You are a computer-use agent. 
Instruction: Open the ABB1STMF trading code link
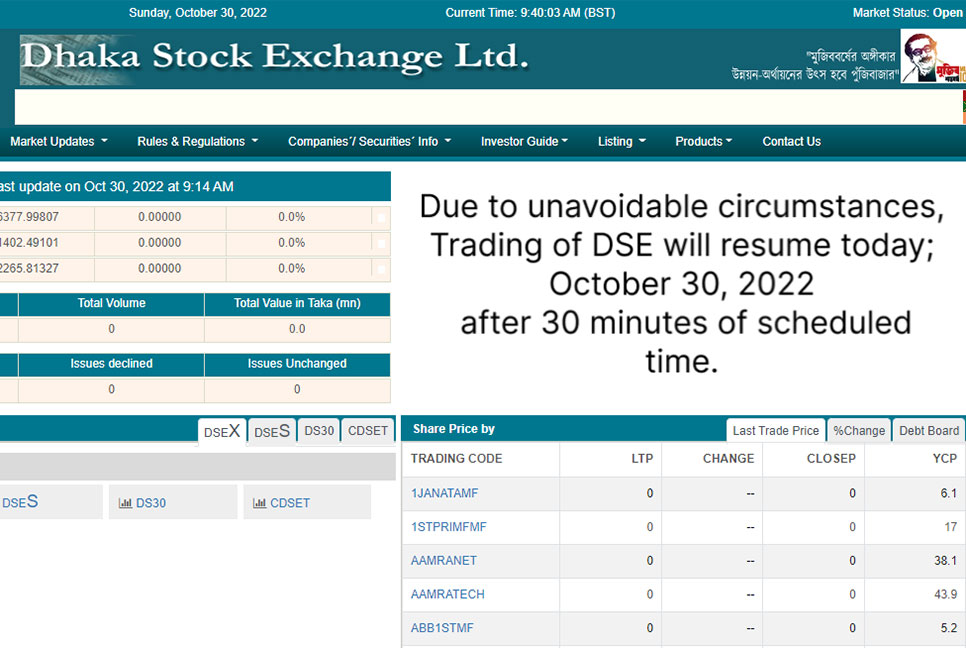point(442,628)
